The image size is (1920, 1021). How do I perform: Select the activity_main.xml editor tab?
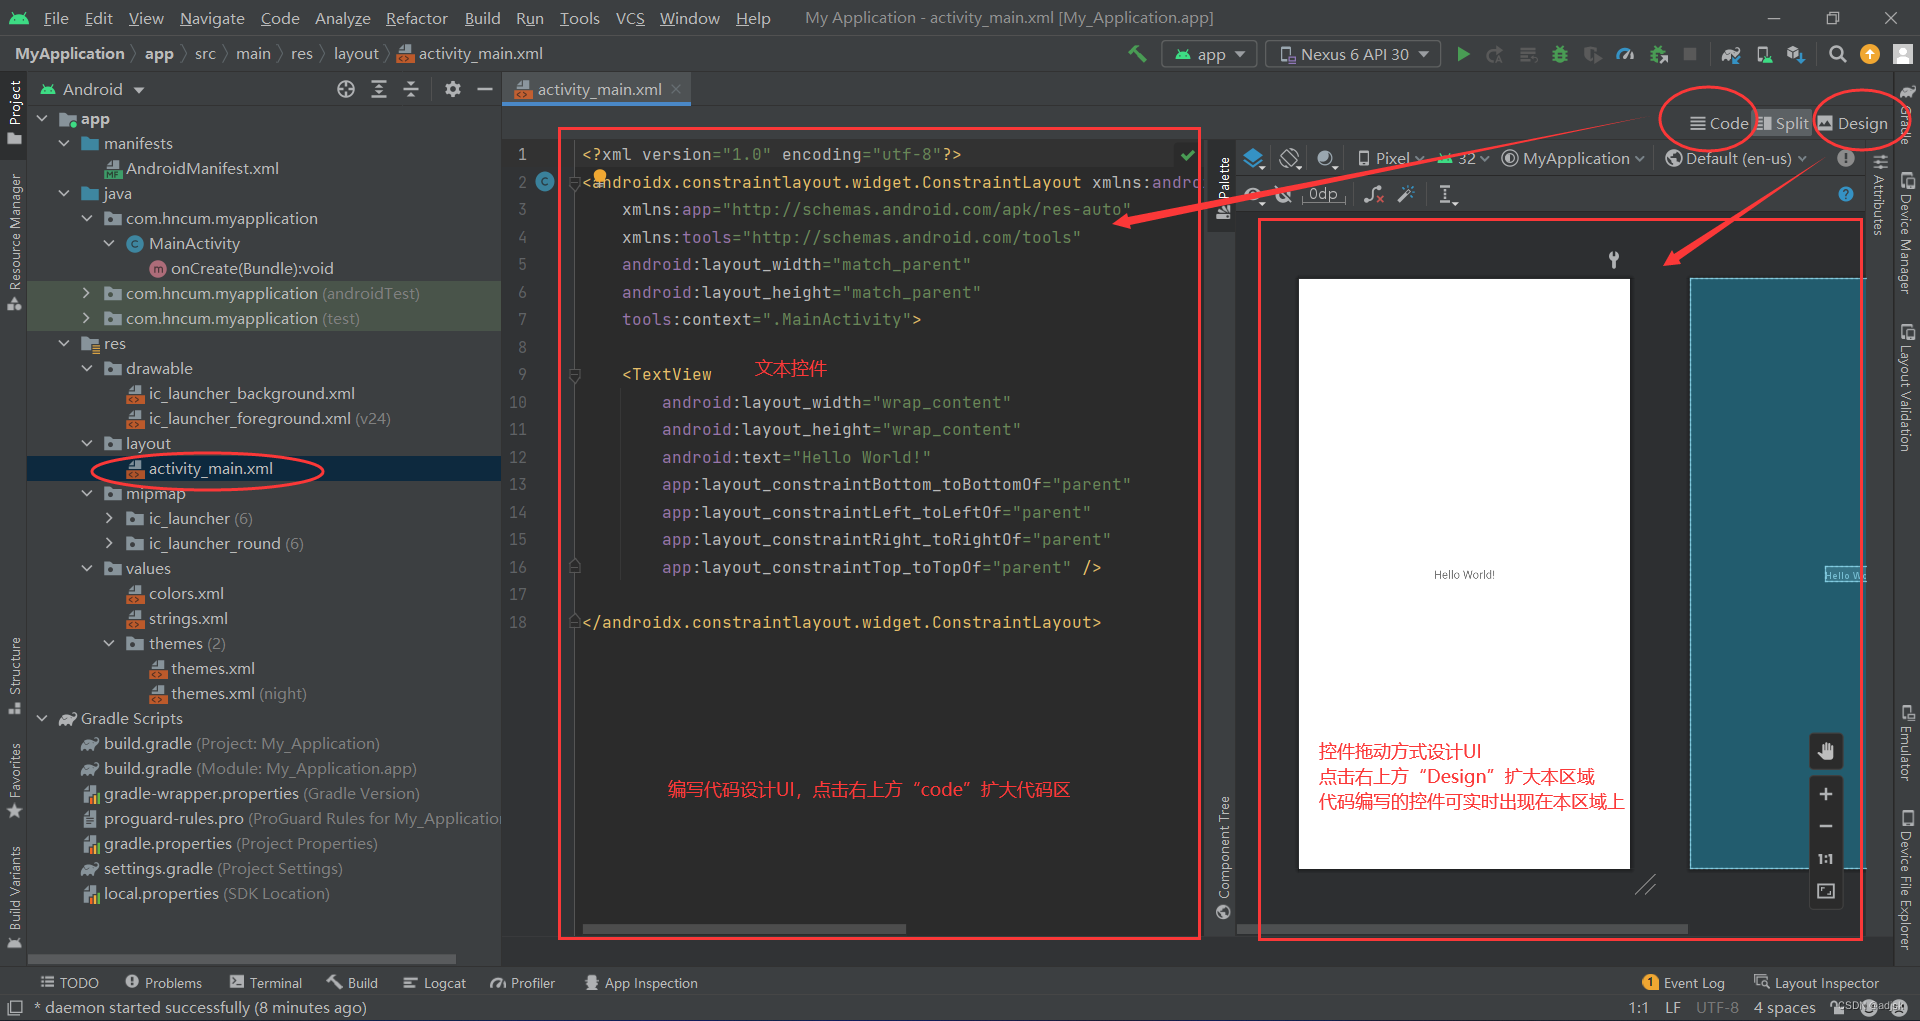tap(597, 89)
